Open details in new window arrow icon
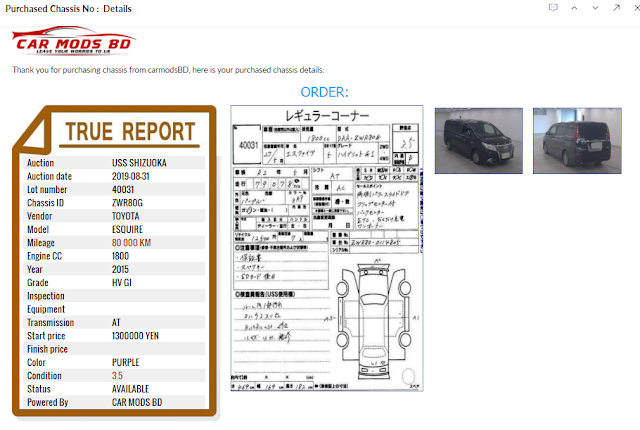 tap(616, 8)
